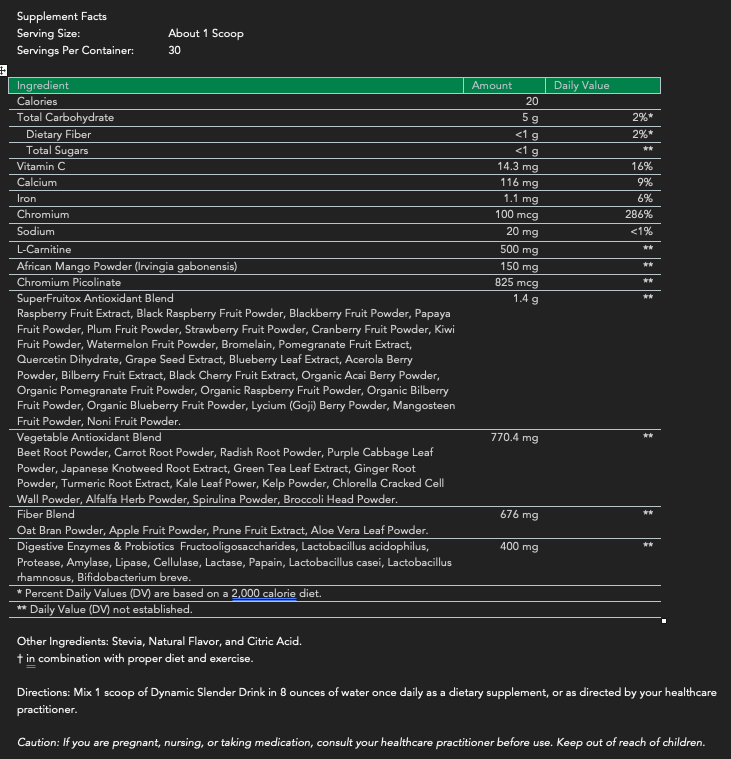Click the "About 1 Scoop" serving size value
Image resolution: width=731 pixels, height=759 pixels.
(205, 33)
